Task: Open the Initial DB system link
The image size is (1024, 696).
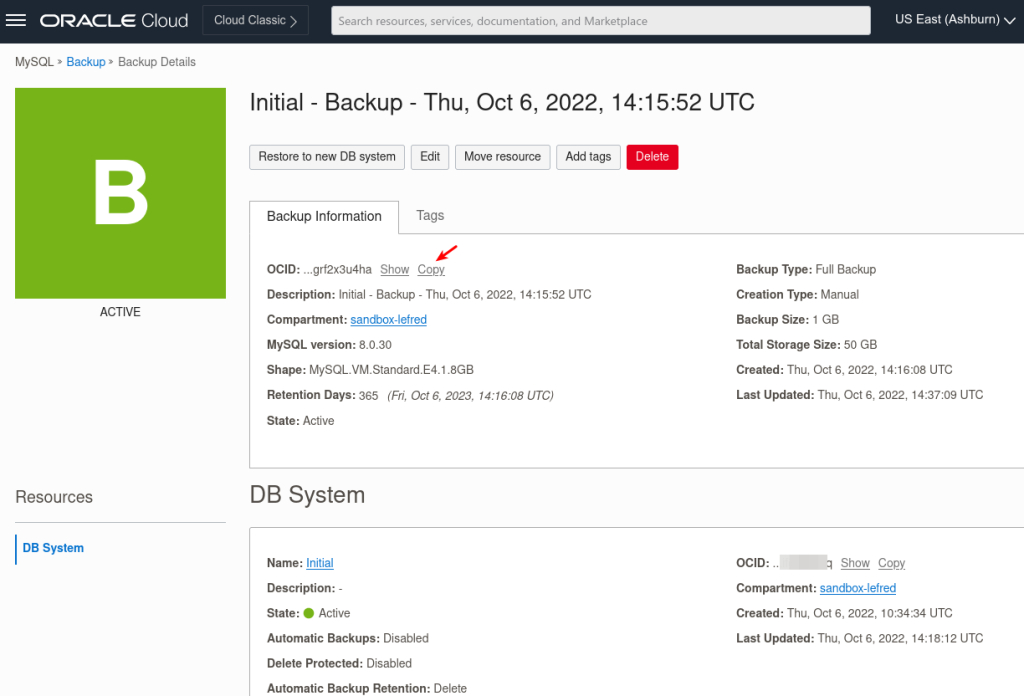Action: (x=319, y=563)
